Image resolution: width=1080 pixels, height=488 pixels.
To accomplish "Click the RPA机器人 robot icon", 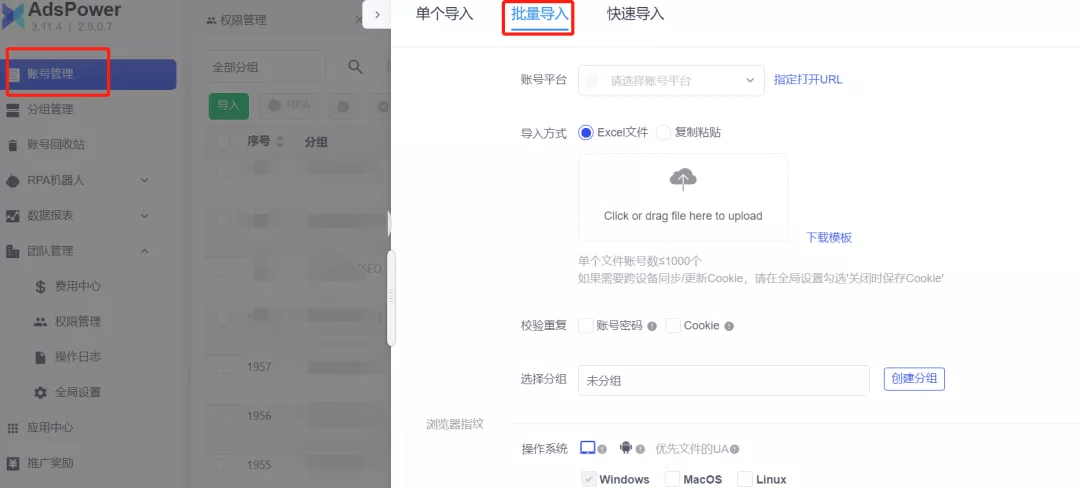I will 12,180.
